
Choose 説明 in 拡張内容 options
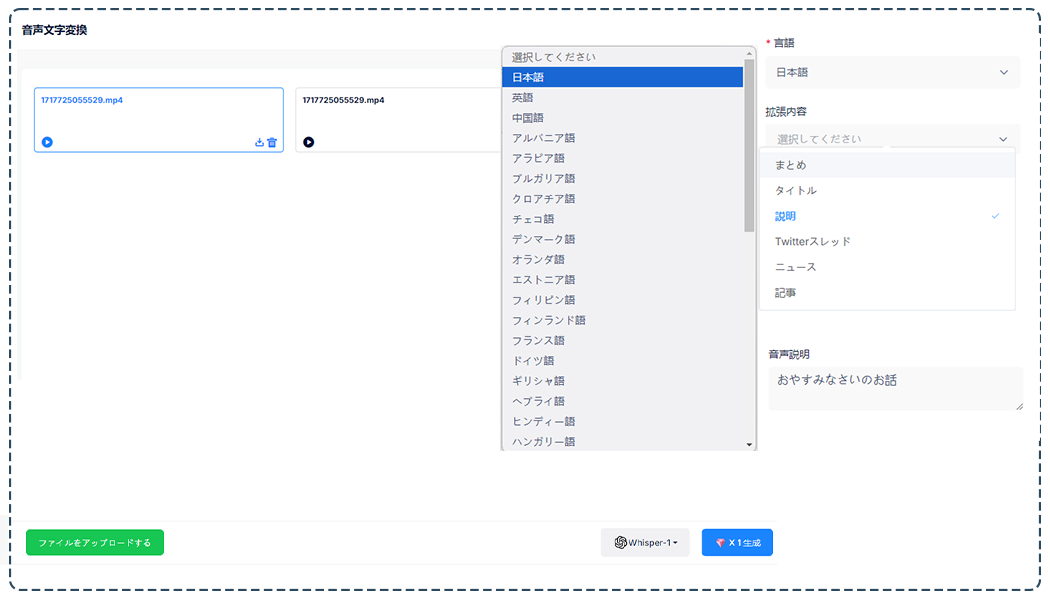click(x=887, y=216)
